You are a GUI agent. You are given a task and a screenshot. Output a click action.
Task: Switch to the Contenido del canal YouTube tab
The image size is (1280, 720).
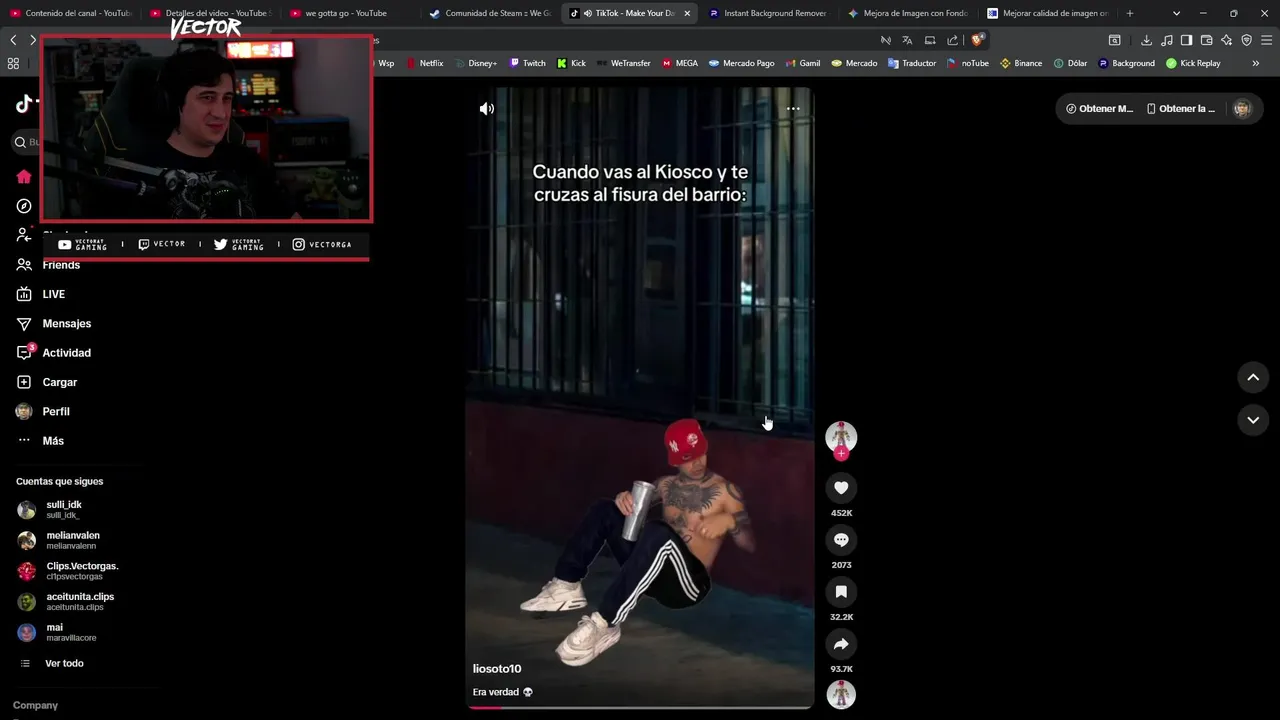pyautogui.click(x=70, y=13)
